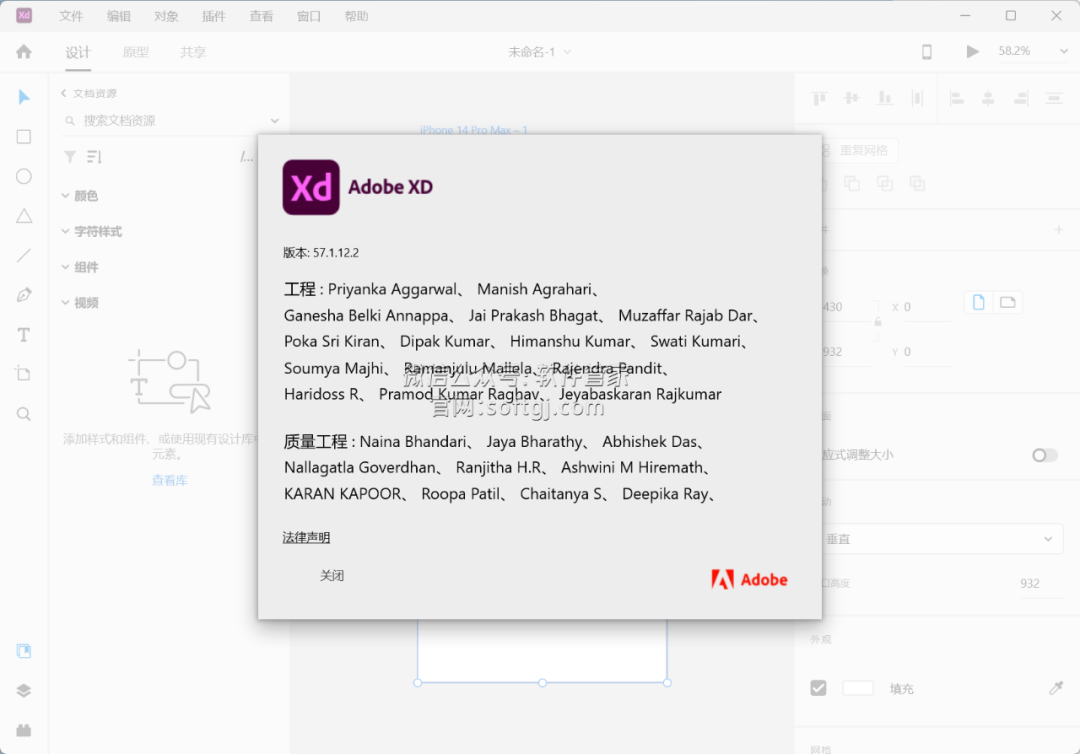Open the Libraries panel icon
The height and width of the screenshot is (754, 1080).
(24, 651)
